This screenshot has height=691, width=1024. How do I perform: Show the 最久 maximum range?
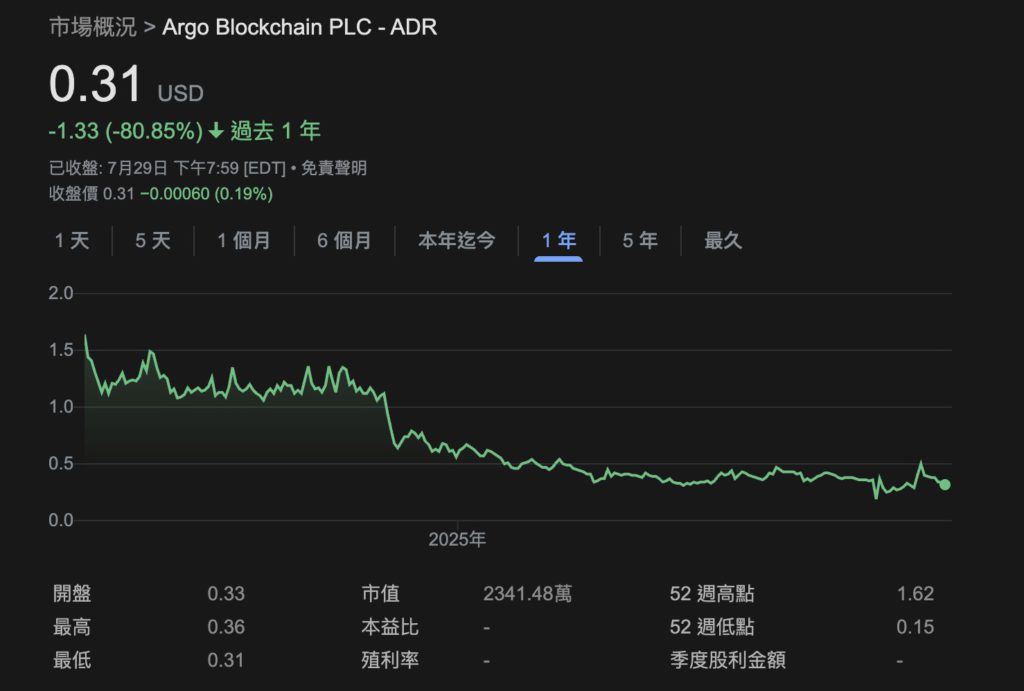click(723, 241)
